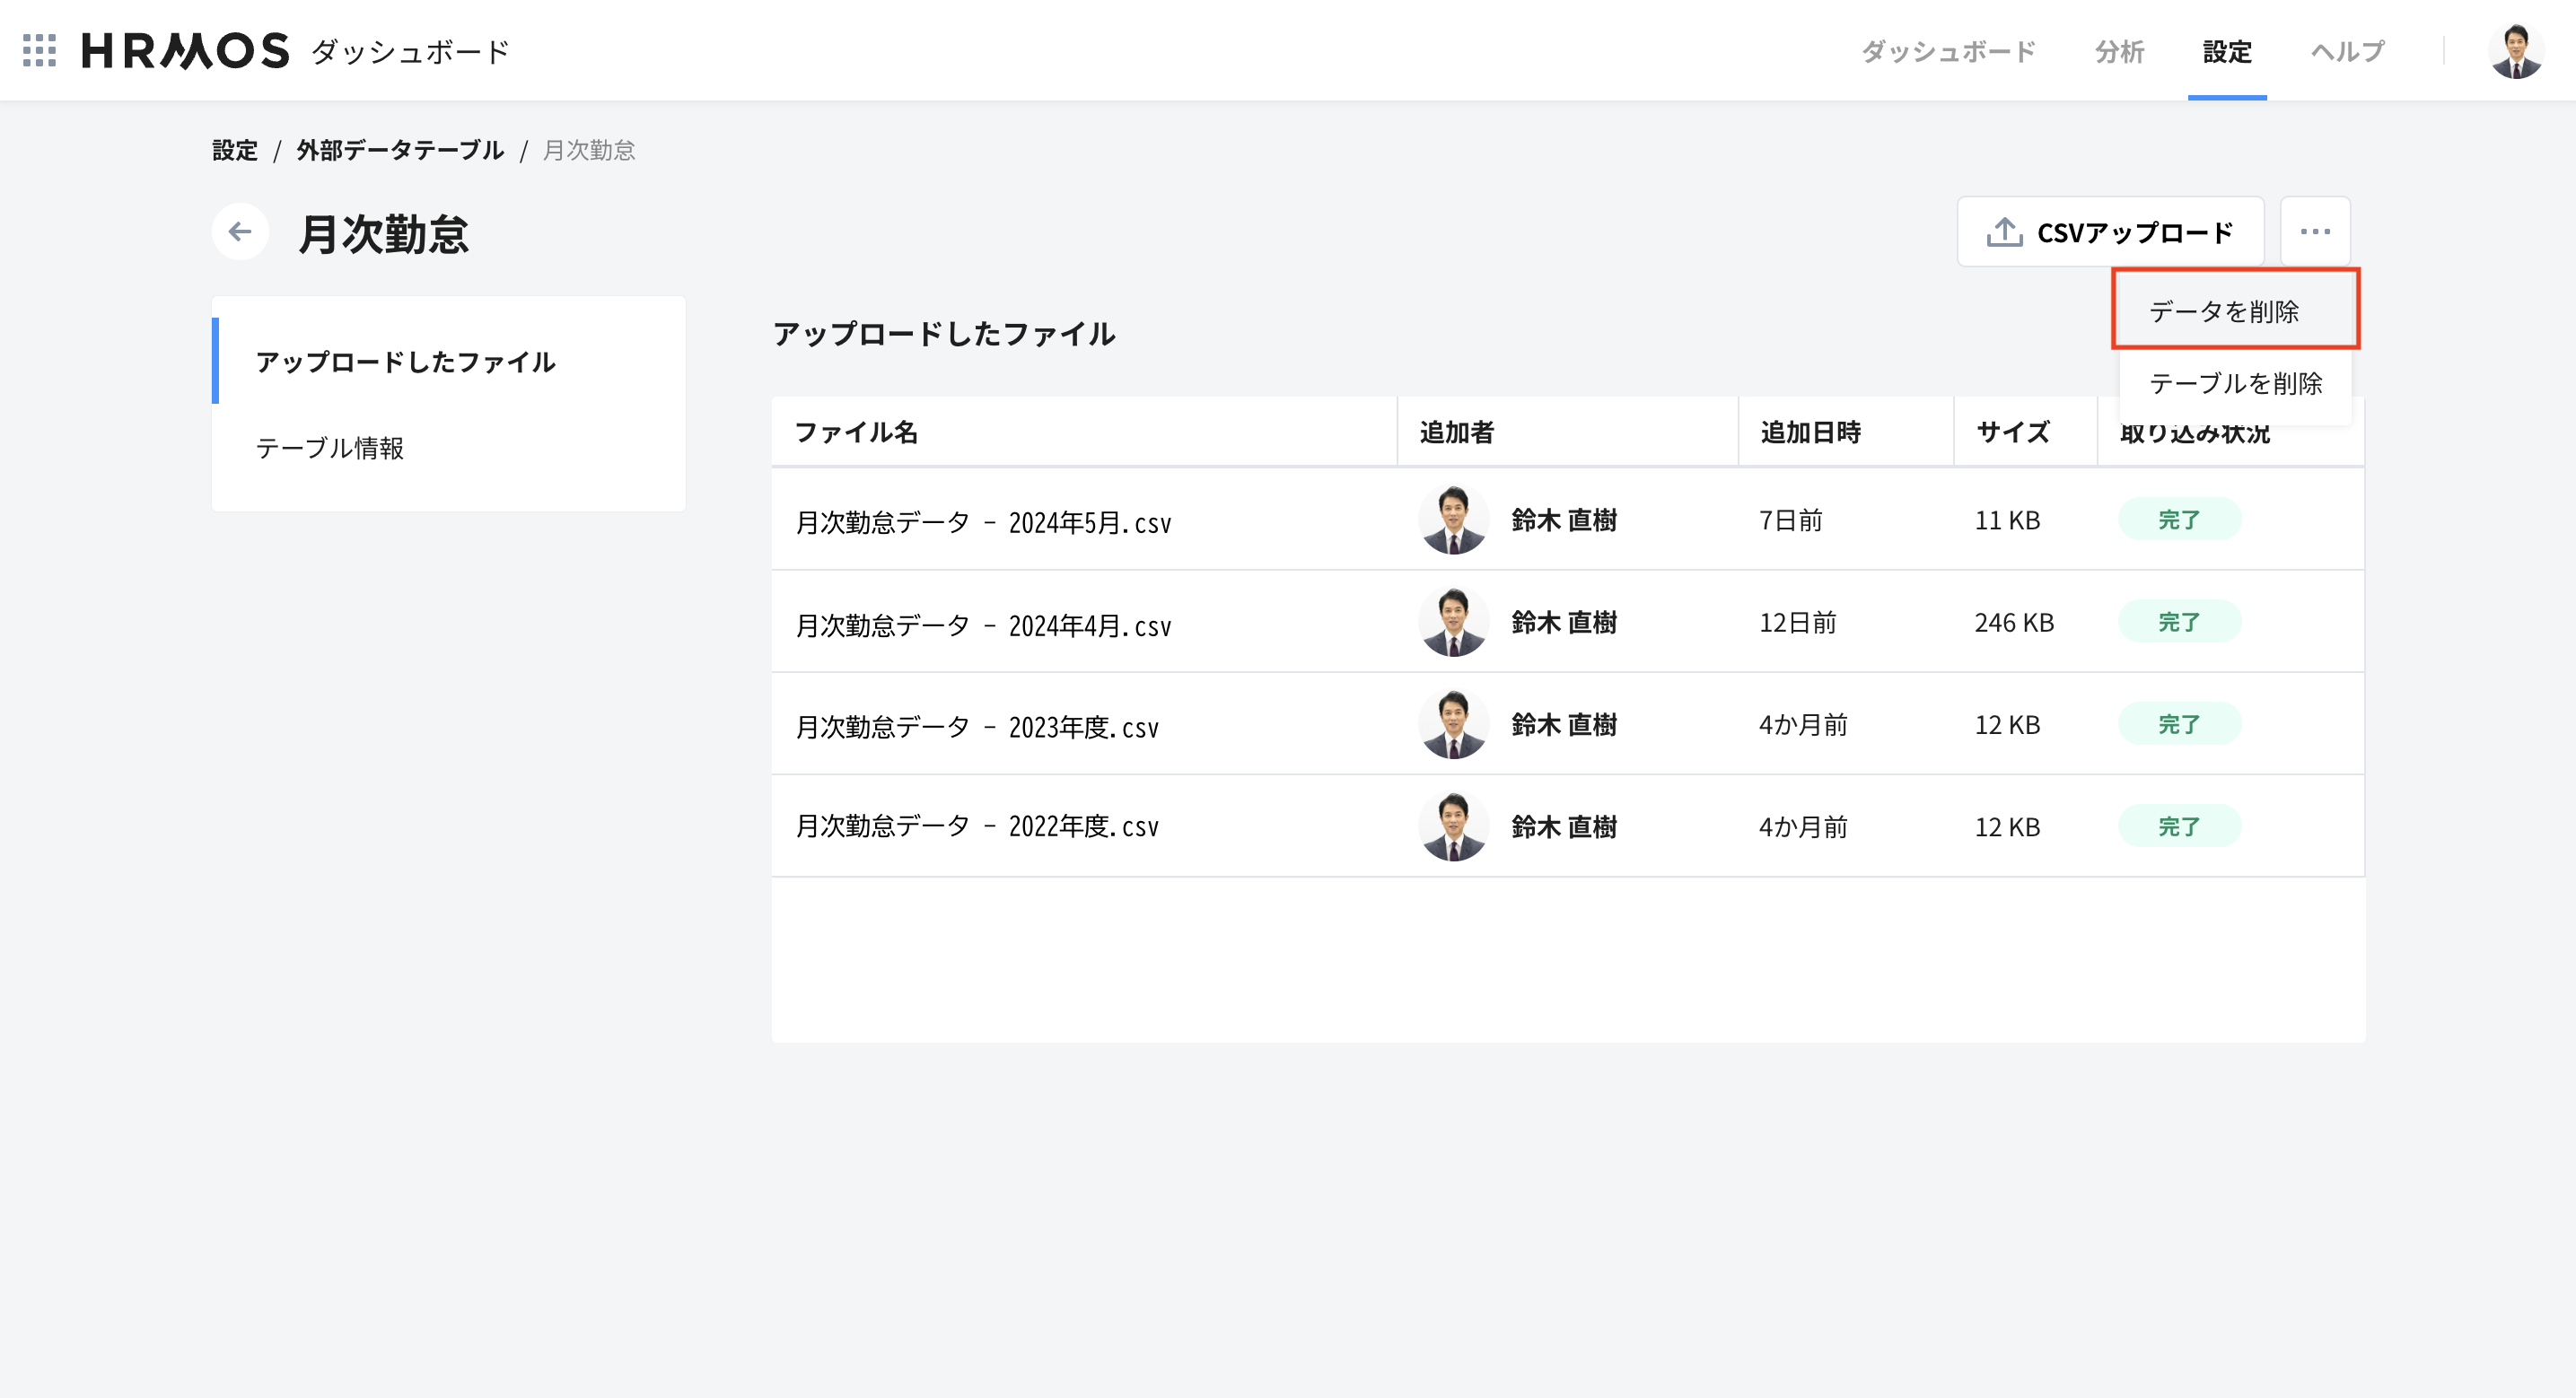This screenshot has width=2576, height=1398.
Task: Click 完了 status badge for 2023年度 file
Action: tap(2178, 724)
